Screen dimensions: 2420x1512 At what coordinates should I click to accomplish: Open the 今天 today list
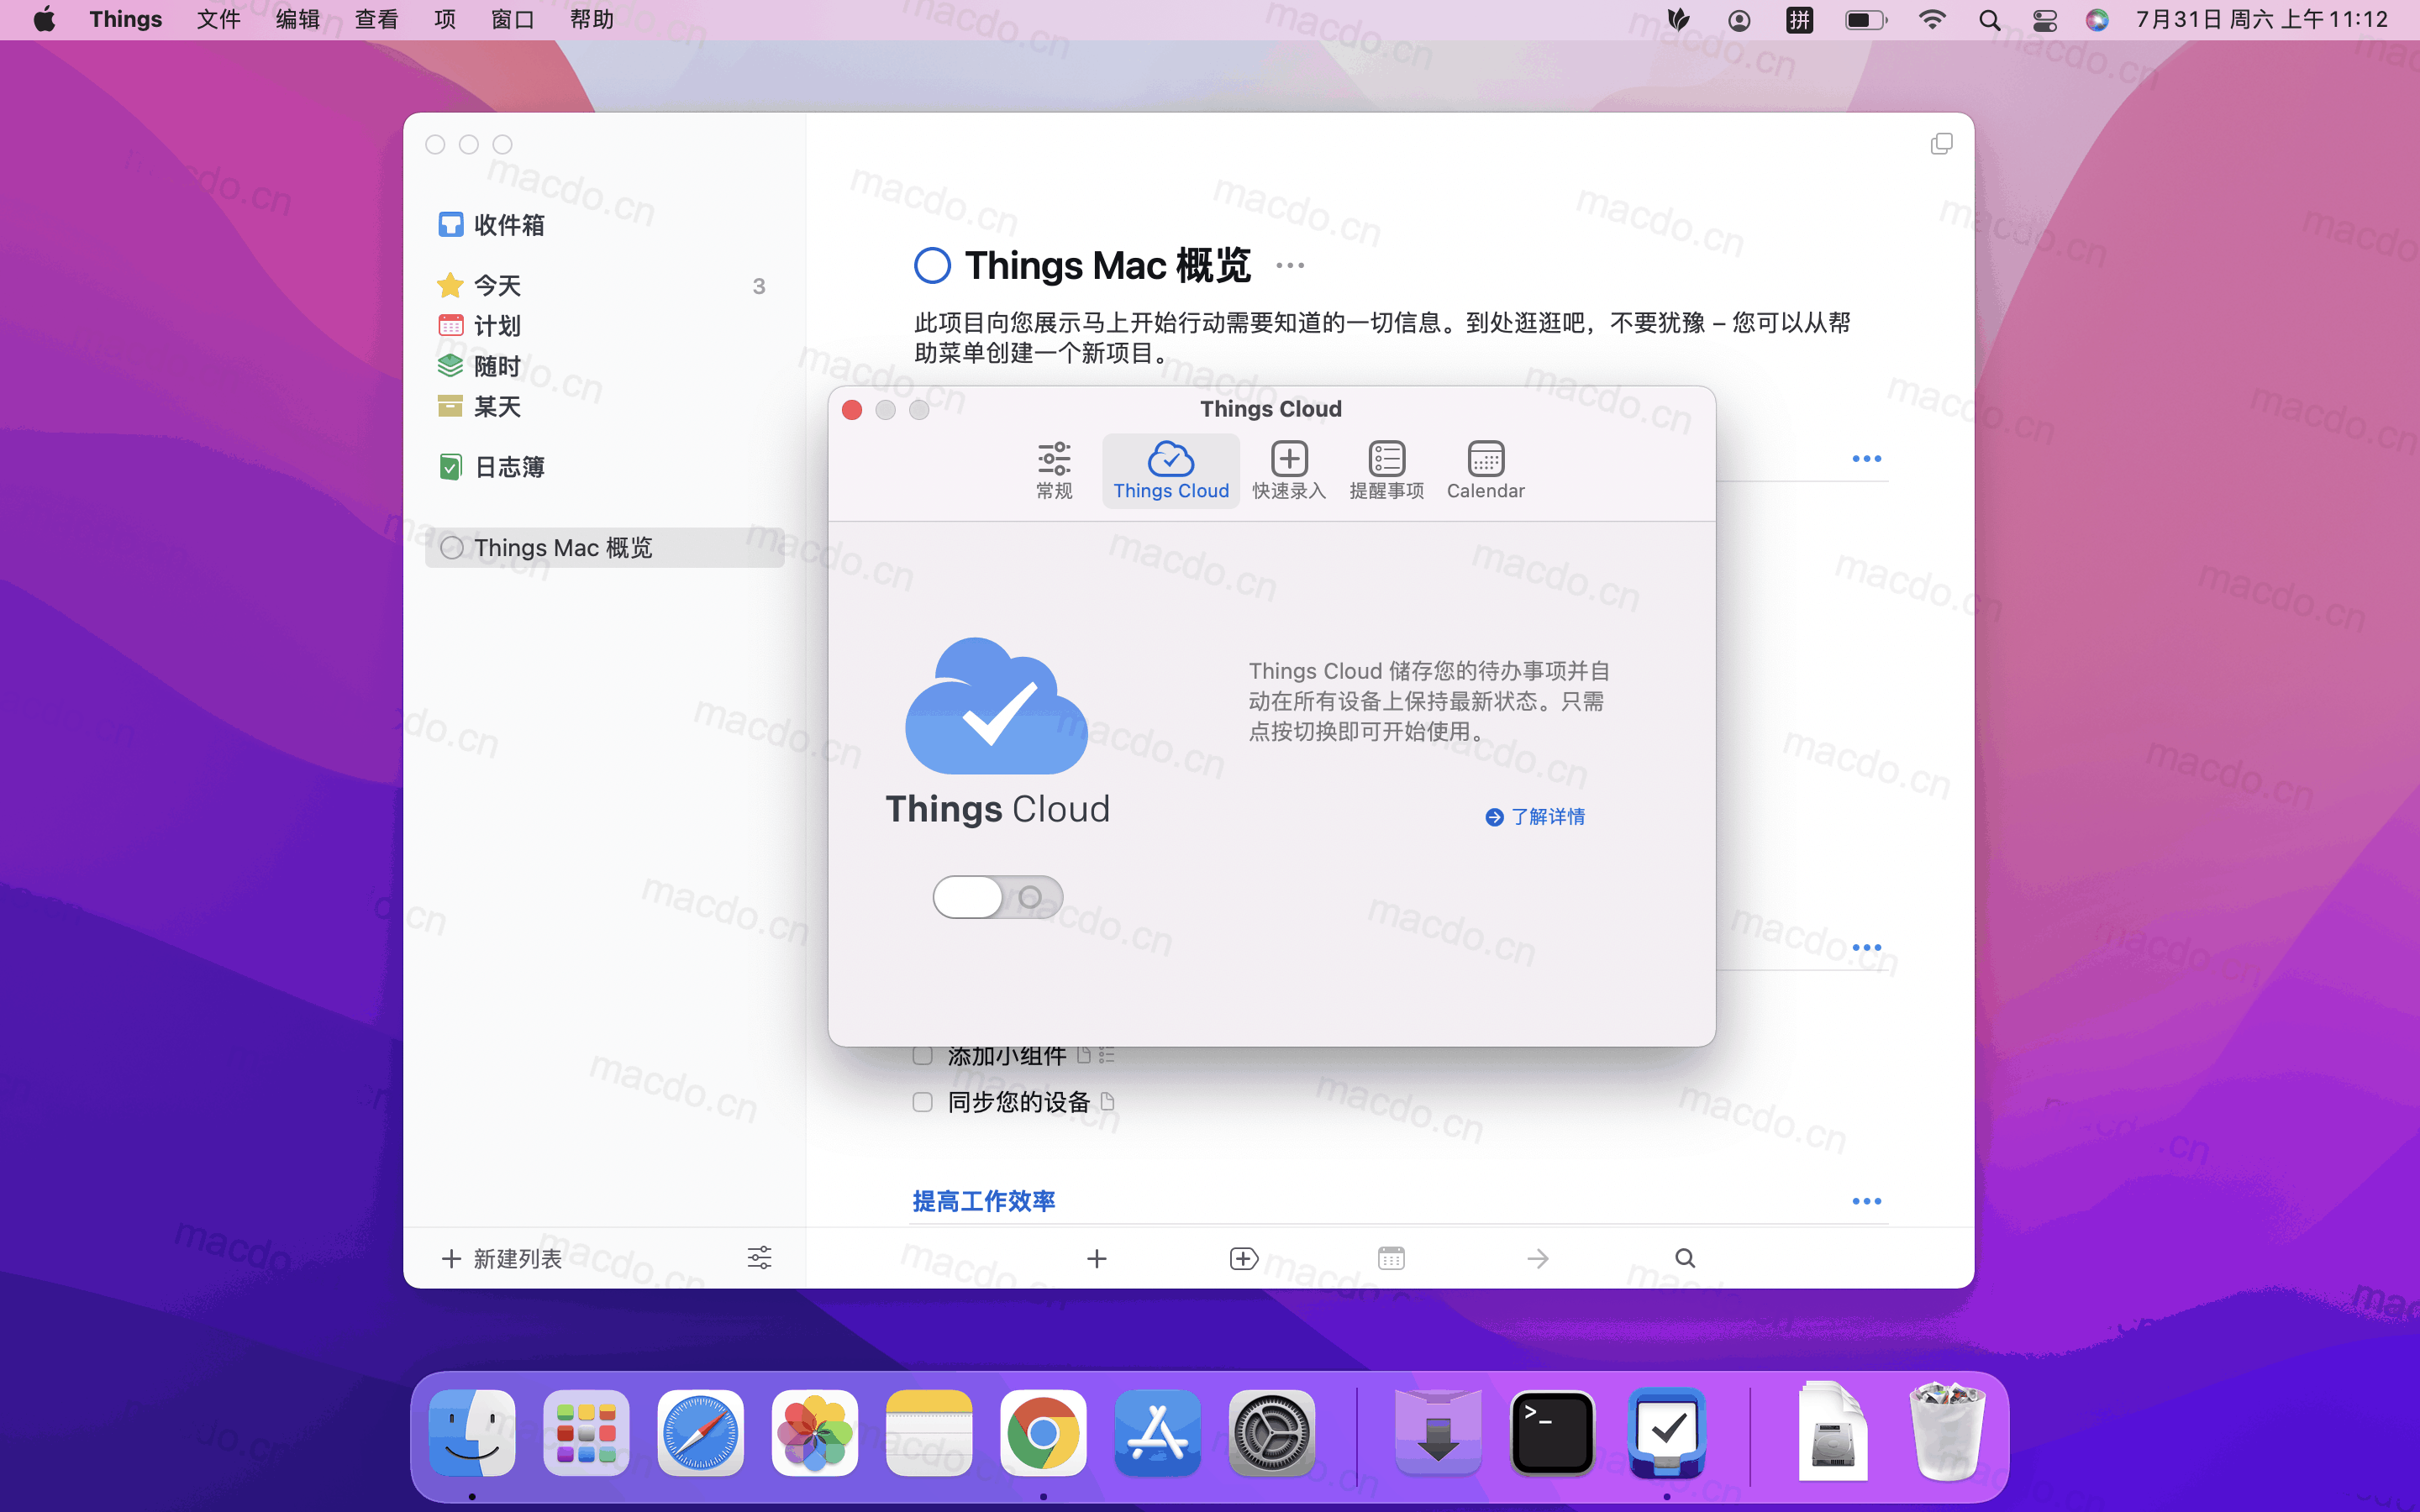(604, 286)
